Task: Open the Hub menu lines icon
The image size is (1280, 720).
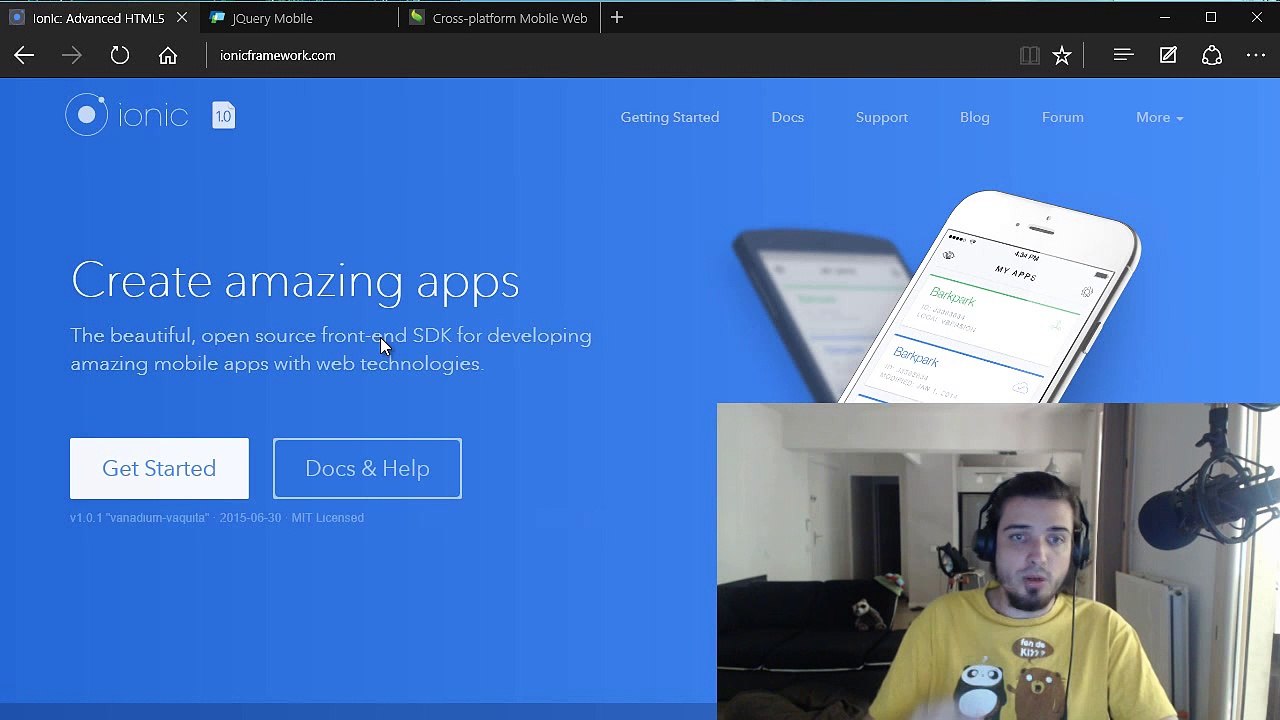Action: pos(1123,56)
